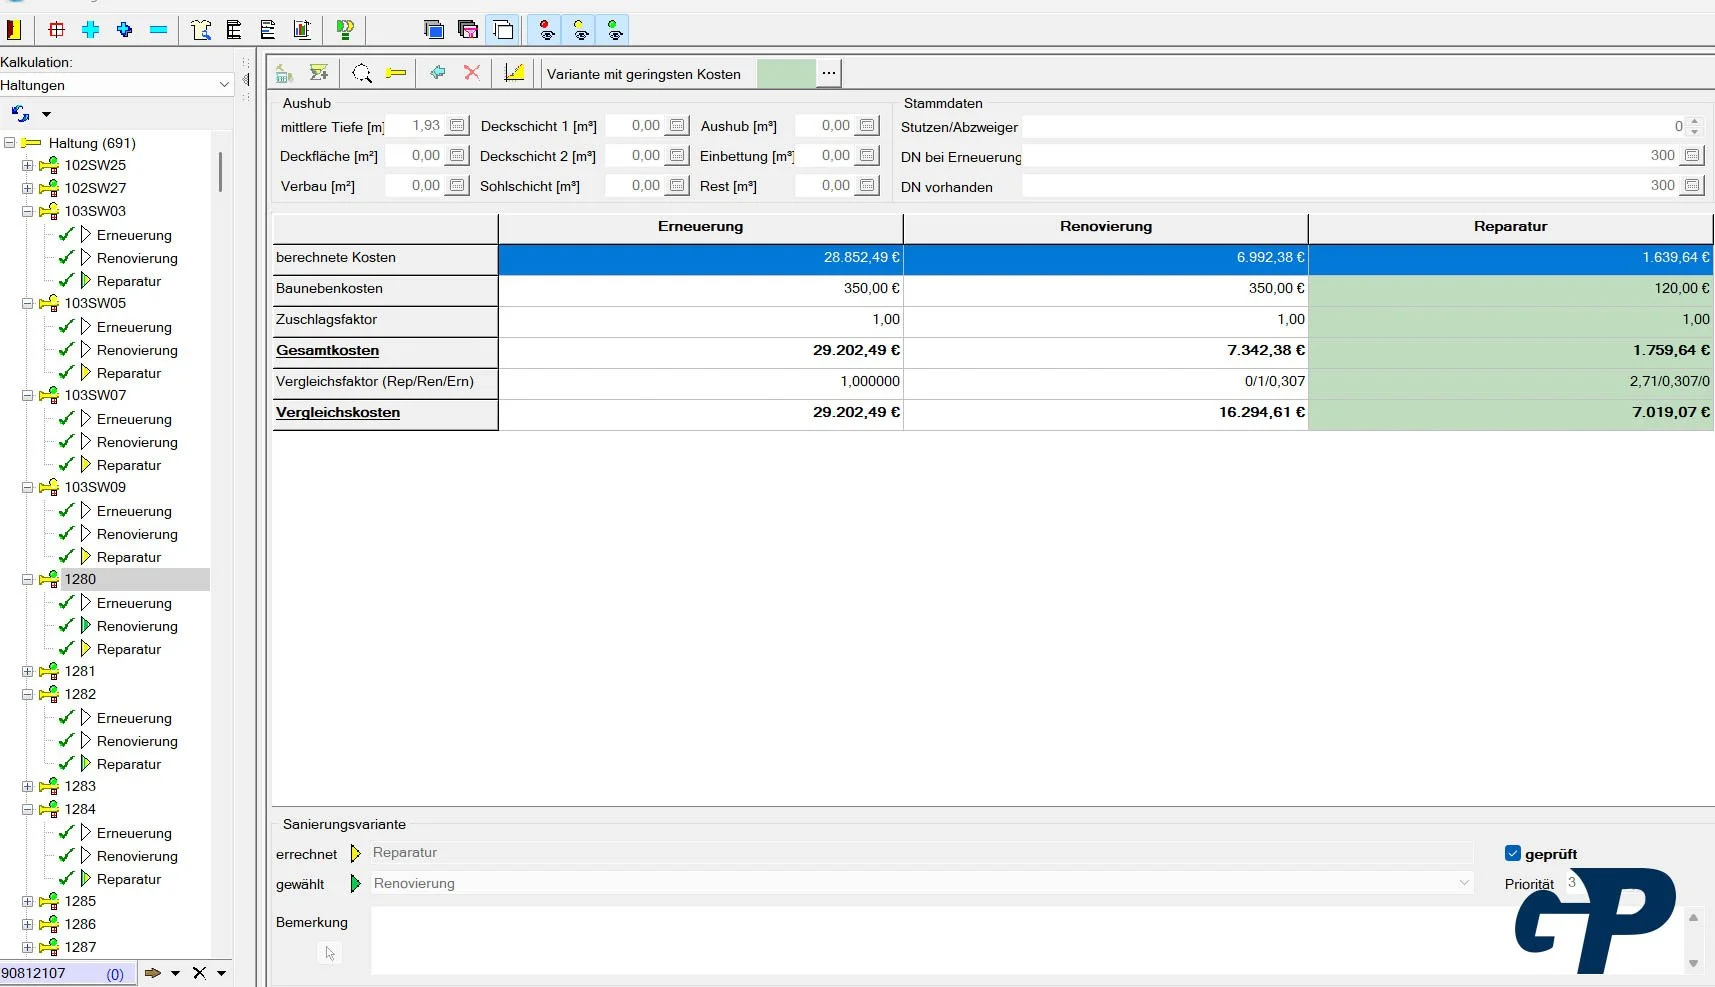Click the Reparatur Baunebenkosten cell 120,00 €
The height and width of the screenshot is (987, 1715).
point(1510,289)
